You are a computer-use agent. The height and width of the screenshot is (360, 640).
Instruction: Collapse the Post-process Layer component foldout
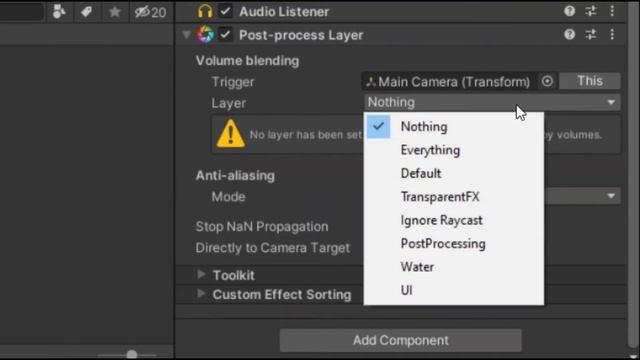(x=186, y=35)
